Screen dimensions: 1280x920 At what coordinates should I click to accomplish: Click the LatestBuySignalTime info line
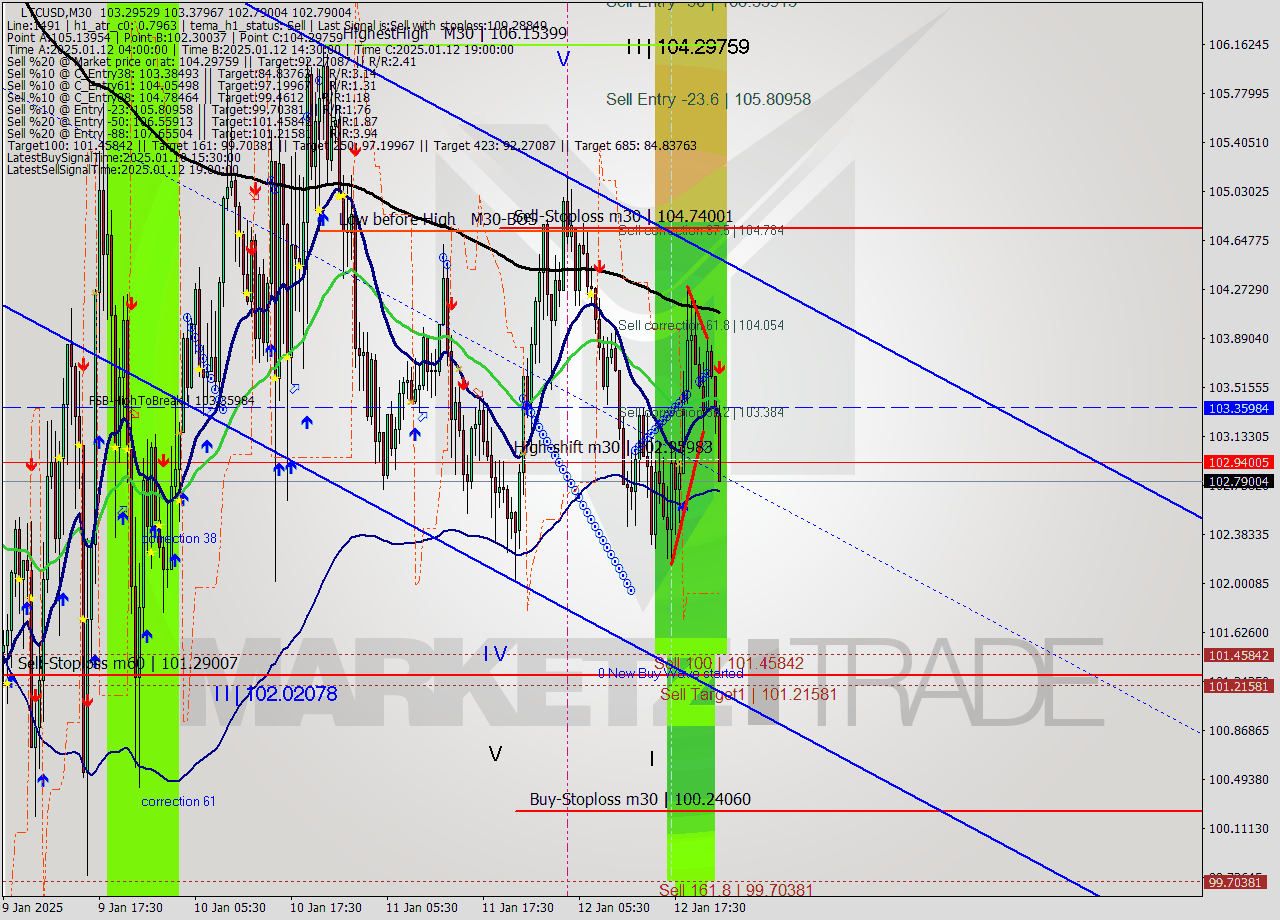pos(123,157)
